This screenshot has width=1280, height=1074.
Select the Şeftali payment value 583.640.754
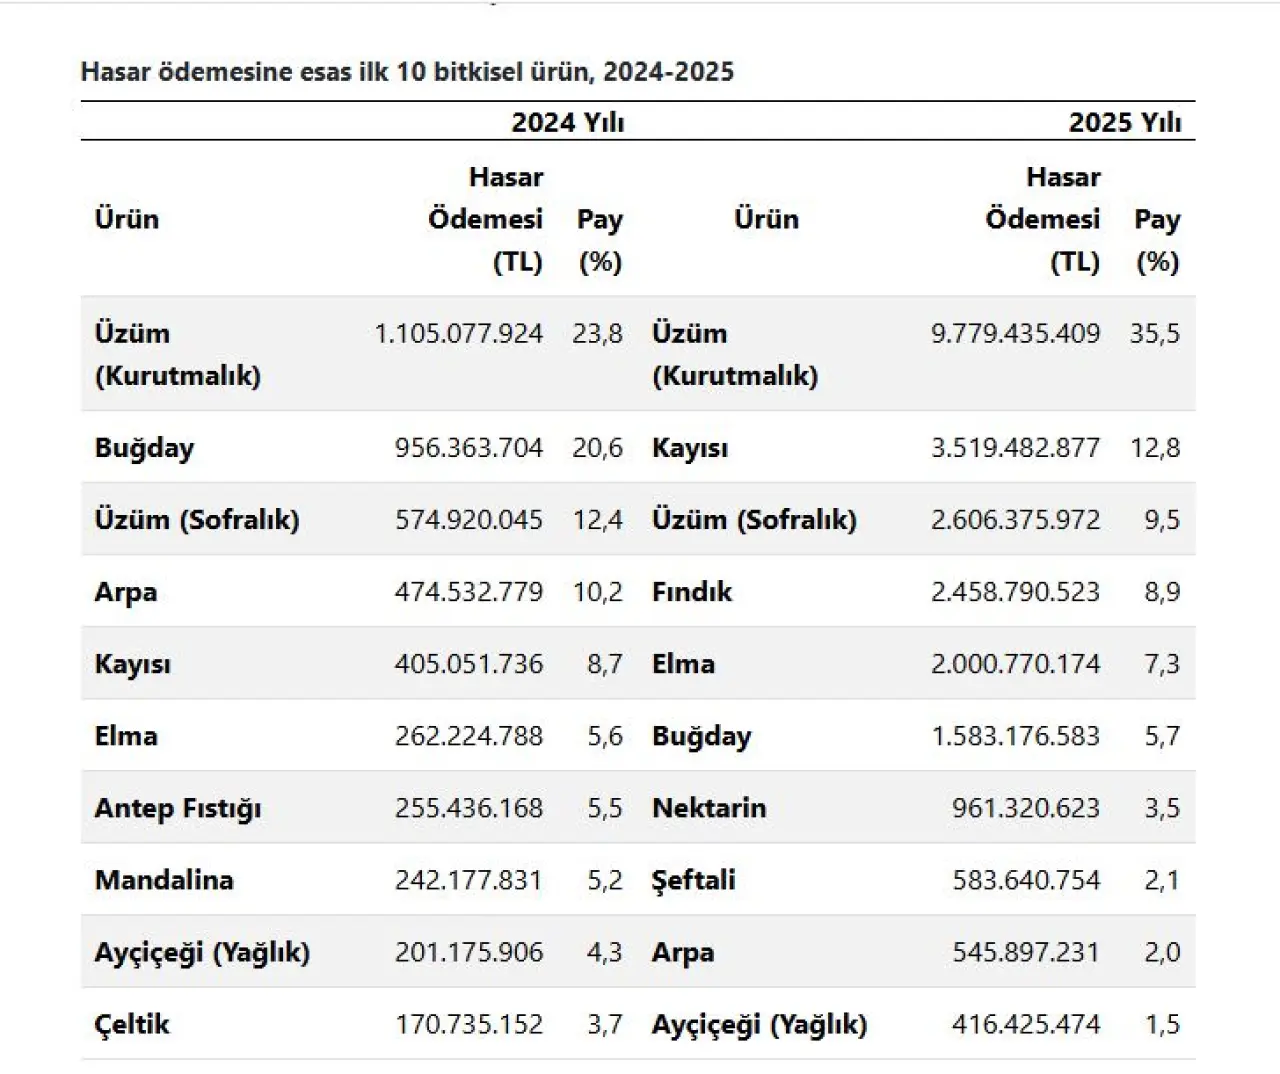1025,880
